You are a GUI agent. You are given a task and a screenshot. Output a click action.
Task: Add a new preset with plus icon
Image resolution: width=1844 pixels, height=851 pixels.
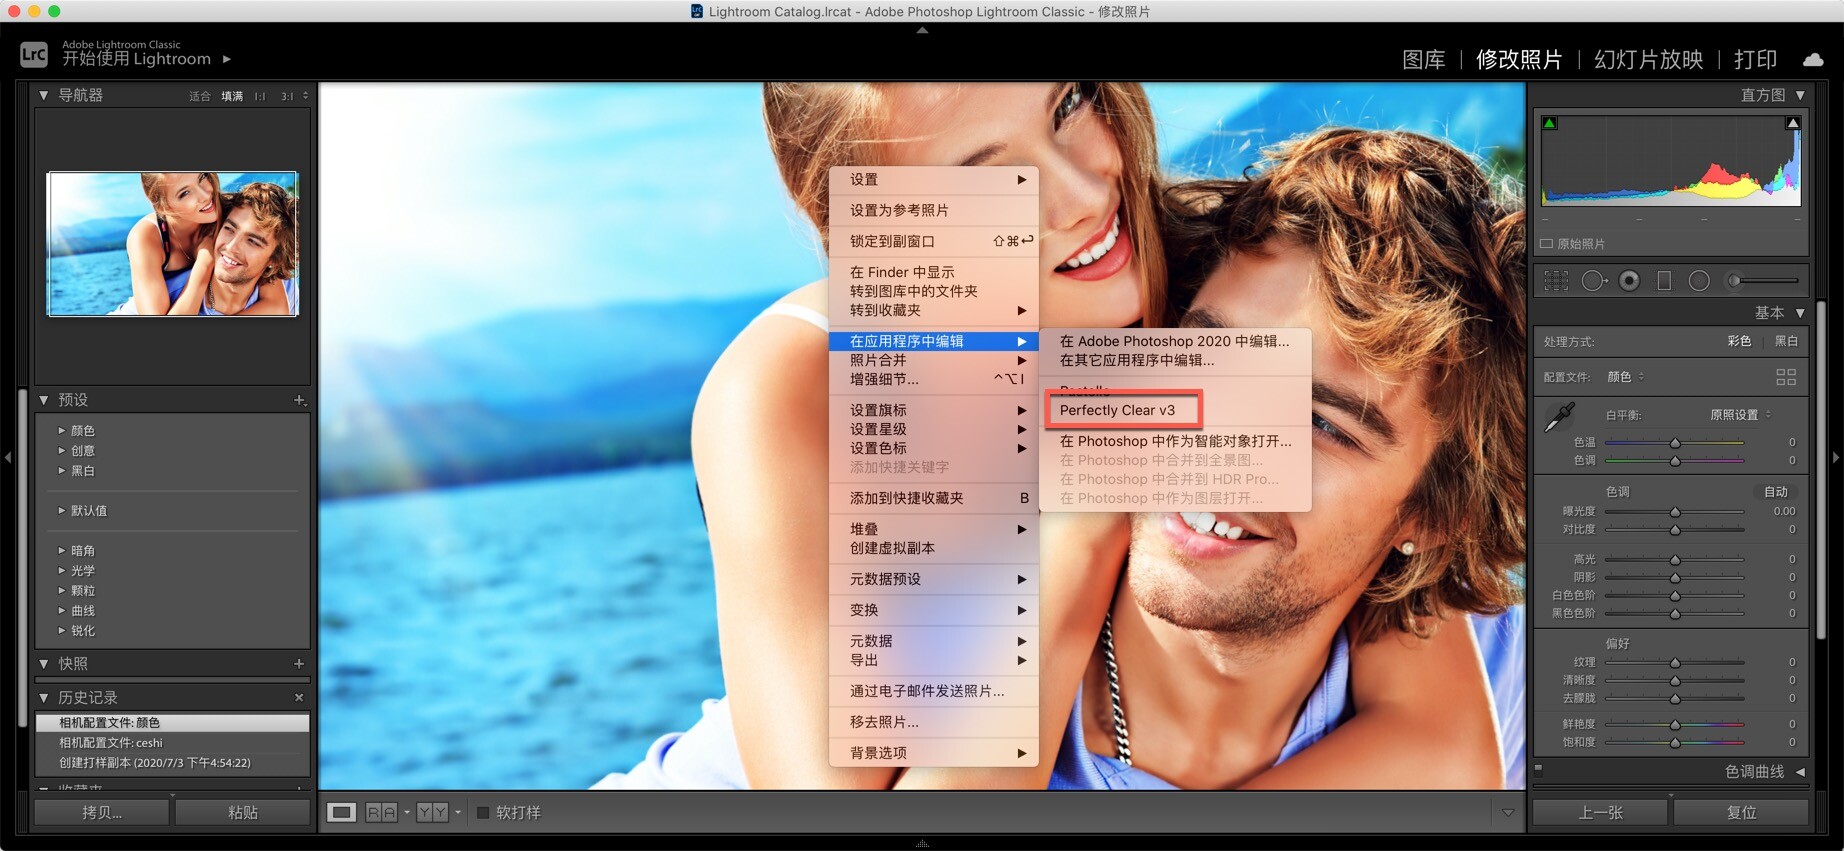[x=299, y=400]
